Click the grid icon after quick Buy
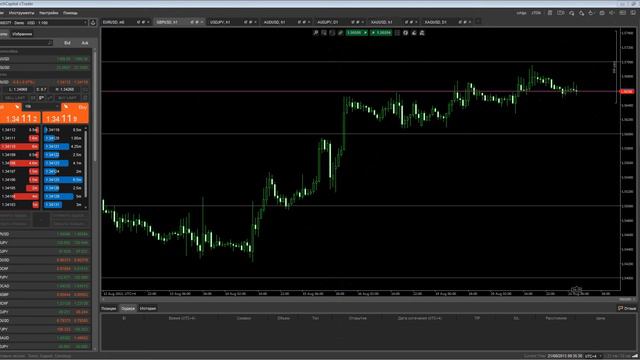This screenshot has height=360, width=640. 397,33
